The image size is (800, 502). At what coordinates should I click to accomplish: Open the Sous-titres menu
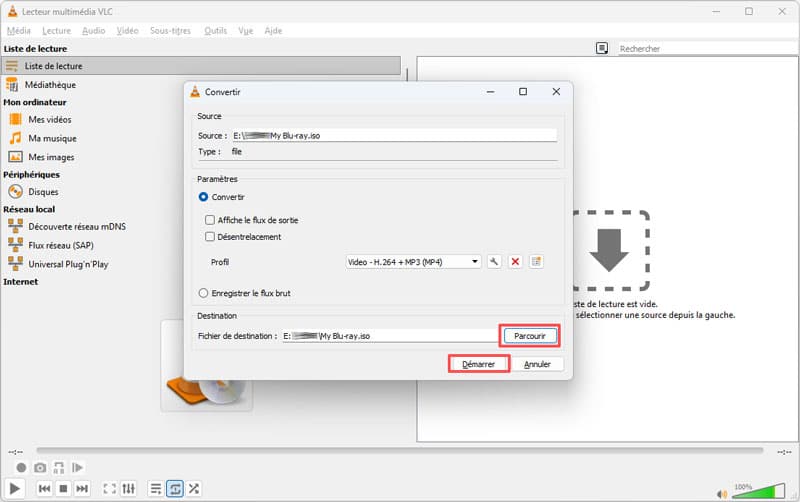coord(170,31)
